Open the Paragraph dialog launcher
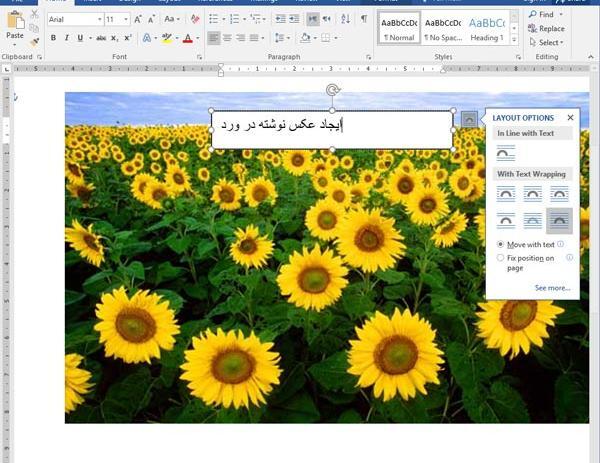This screenshot has height=463, width=600. (x=368, y=57)
